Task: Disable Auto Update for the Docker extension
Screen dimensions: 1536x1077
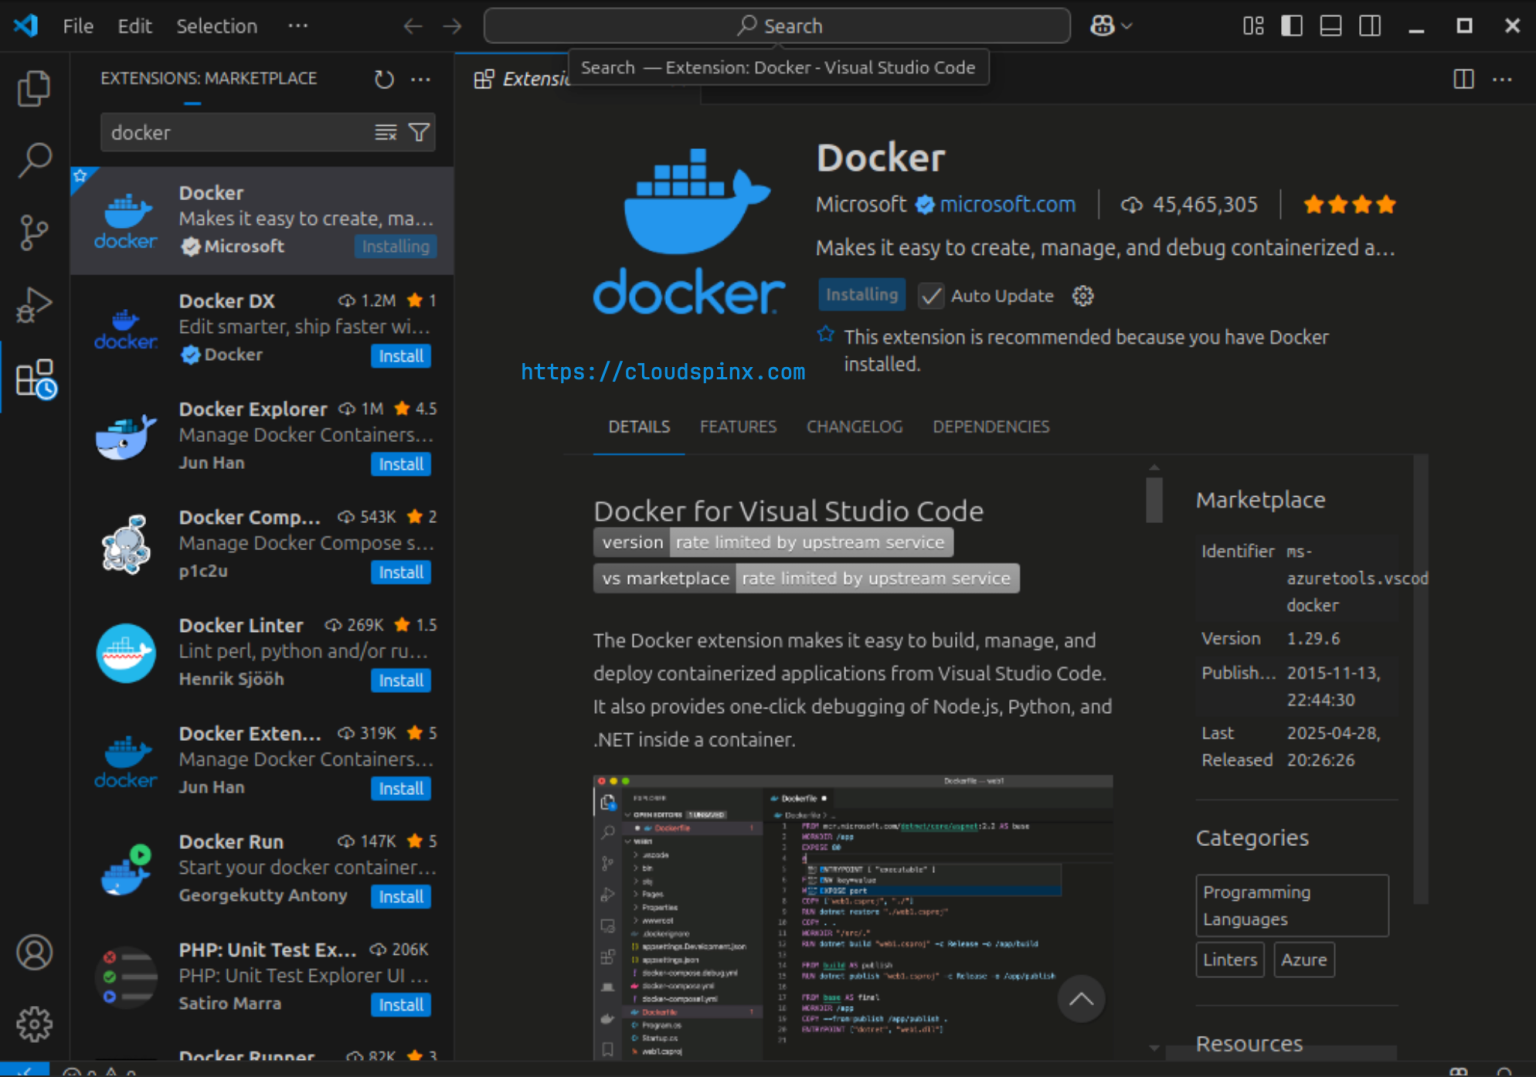Action: 930,295
